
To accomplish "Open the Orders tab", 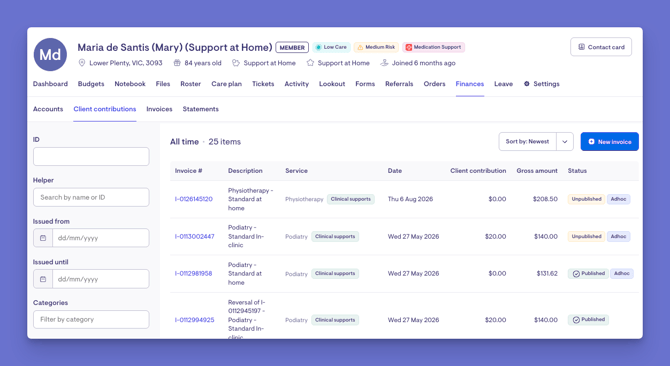I will 435,84.
